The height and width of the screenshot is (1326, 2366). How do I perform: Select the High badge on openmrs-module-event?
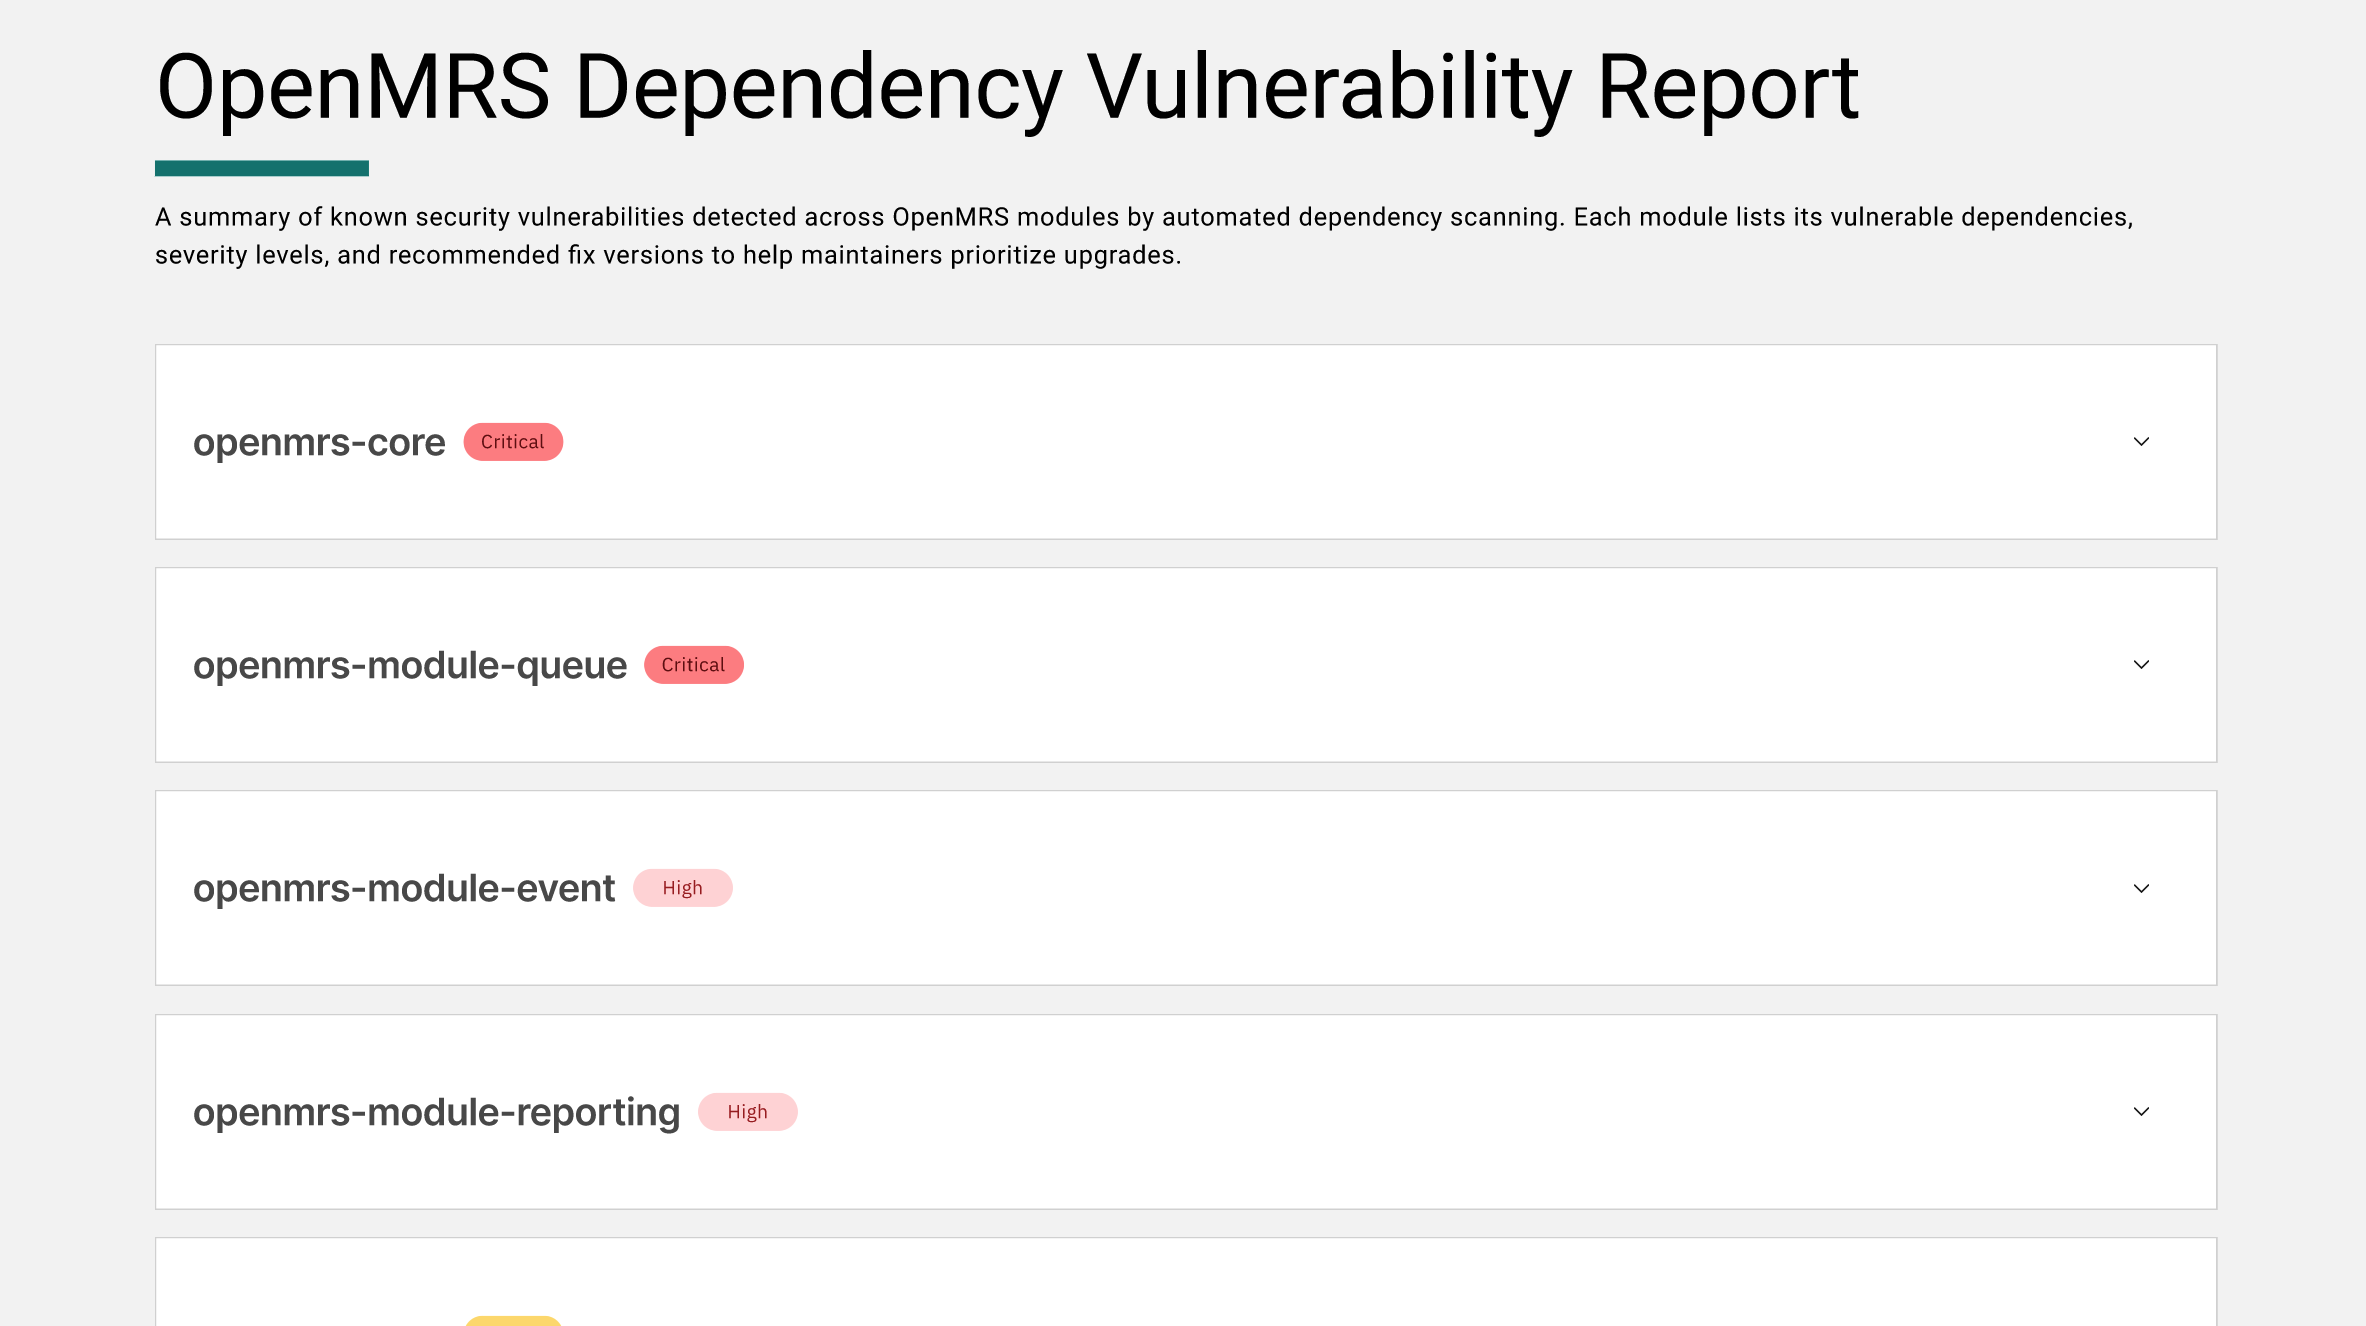(x=682, y=888)
